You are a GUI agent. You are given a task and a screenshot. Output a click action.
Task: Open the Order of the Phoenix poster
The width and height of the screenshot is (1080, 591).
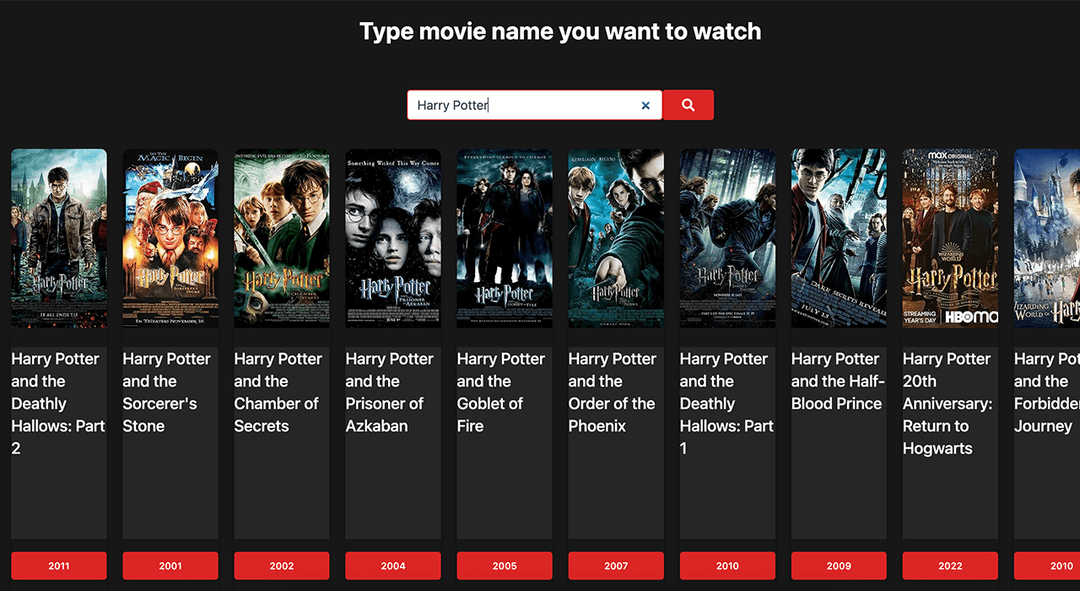pos(616,238)
